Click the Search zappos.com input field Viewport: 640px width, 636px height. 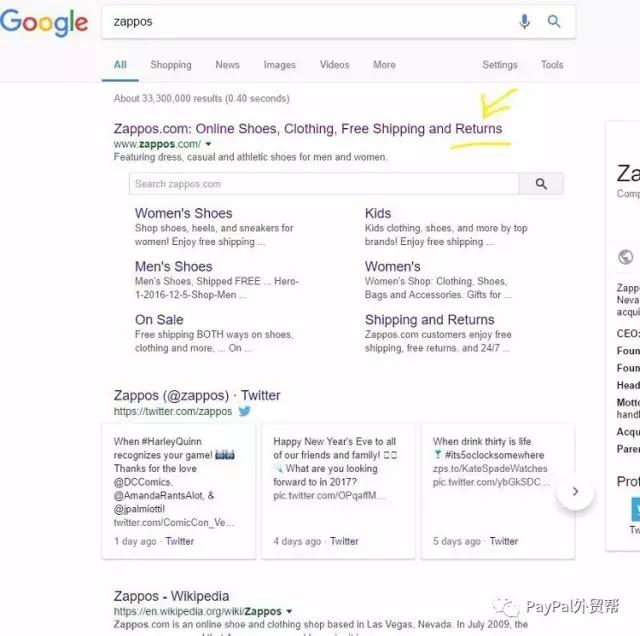click(x=324, y=184)
